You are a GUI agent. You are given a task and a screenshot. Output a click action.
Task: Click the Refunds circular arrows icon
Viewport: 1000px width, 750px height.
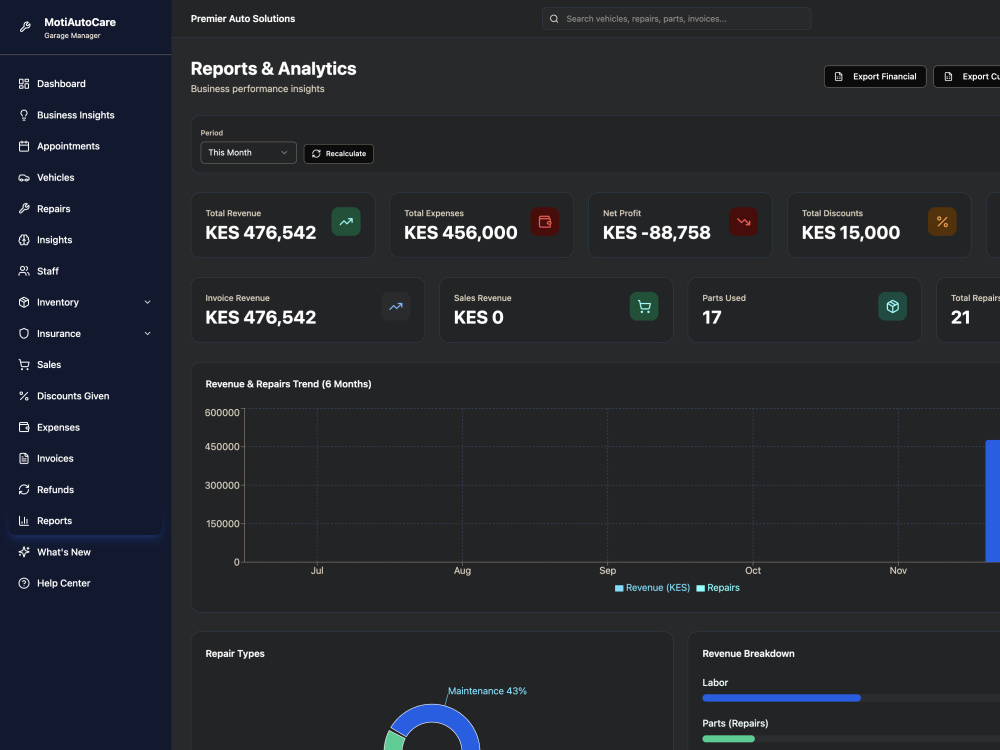(x=24, y=490)
